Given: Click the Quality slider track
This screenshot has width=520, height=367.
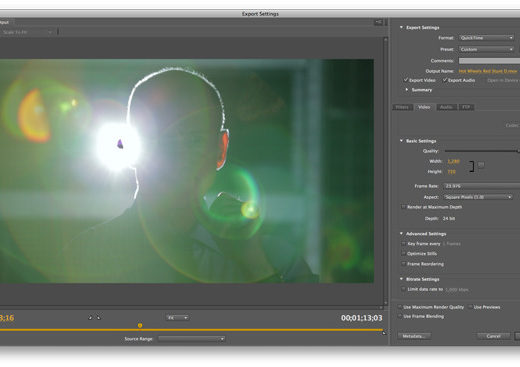Looking at the screenshot, I should pos(482,151).
